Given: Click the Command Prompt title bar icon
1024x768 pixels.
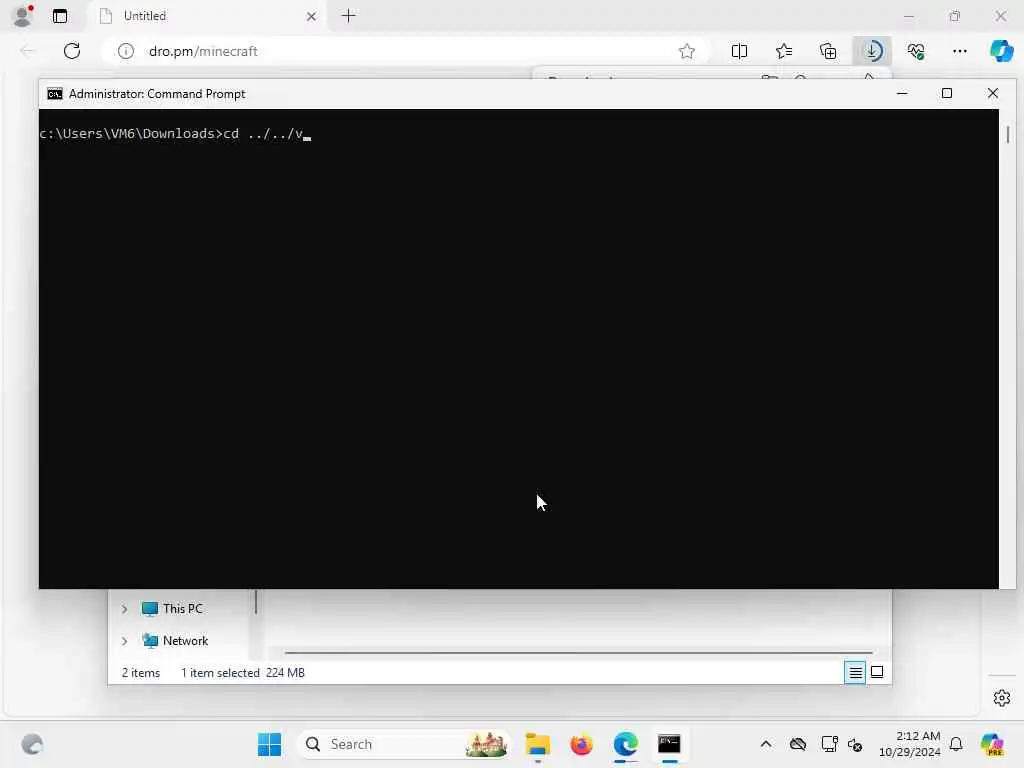Looking at the screenshot, I should coord(55,94).
